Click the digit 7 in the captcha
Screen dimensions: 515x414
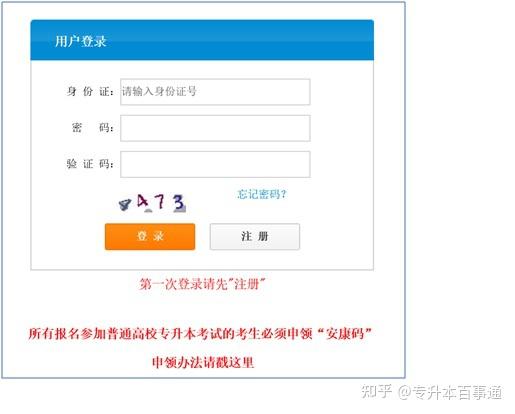pyautogui.click(x=161, y=201)
